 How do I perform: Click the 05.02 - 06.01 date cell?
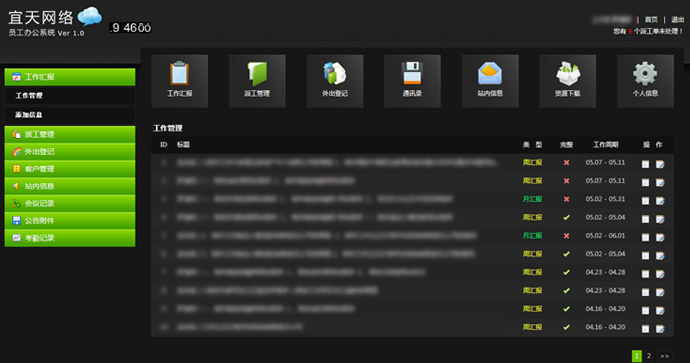605,235
